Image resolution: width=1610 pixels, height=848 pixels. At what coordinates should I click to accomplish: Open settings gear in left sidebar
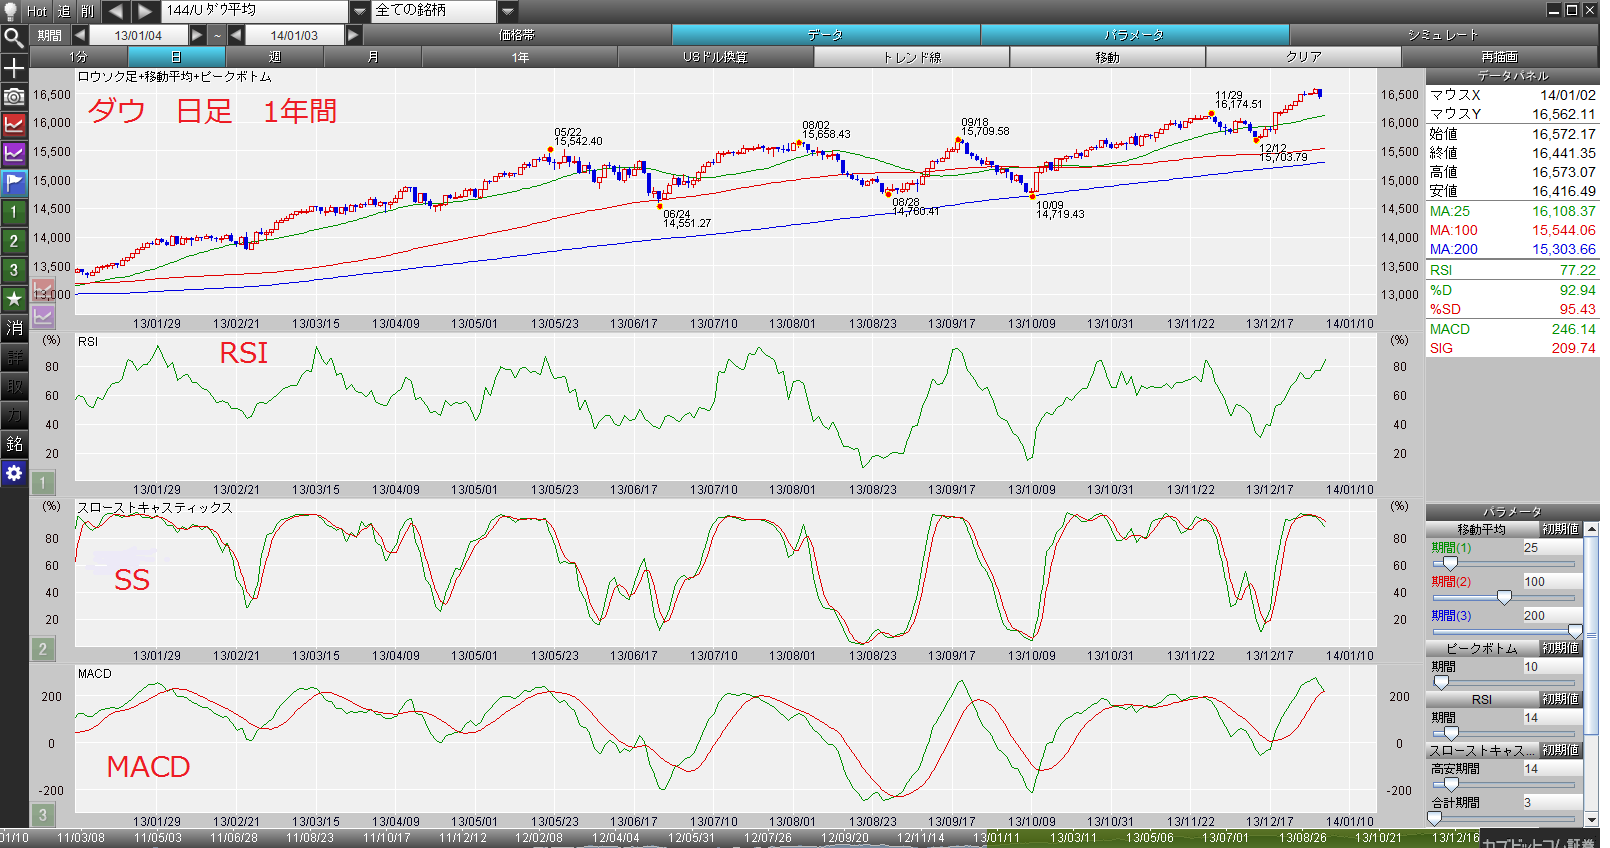14,473
